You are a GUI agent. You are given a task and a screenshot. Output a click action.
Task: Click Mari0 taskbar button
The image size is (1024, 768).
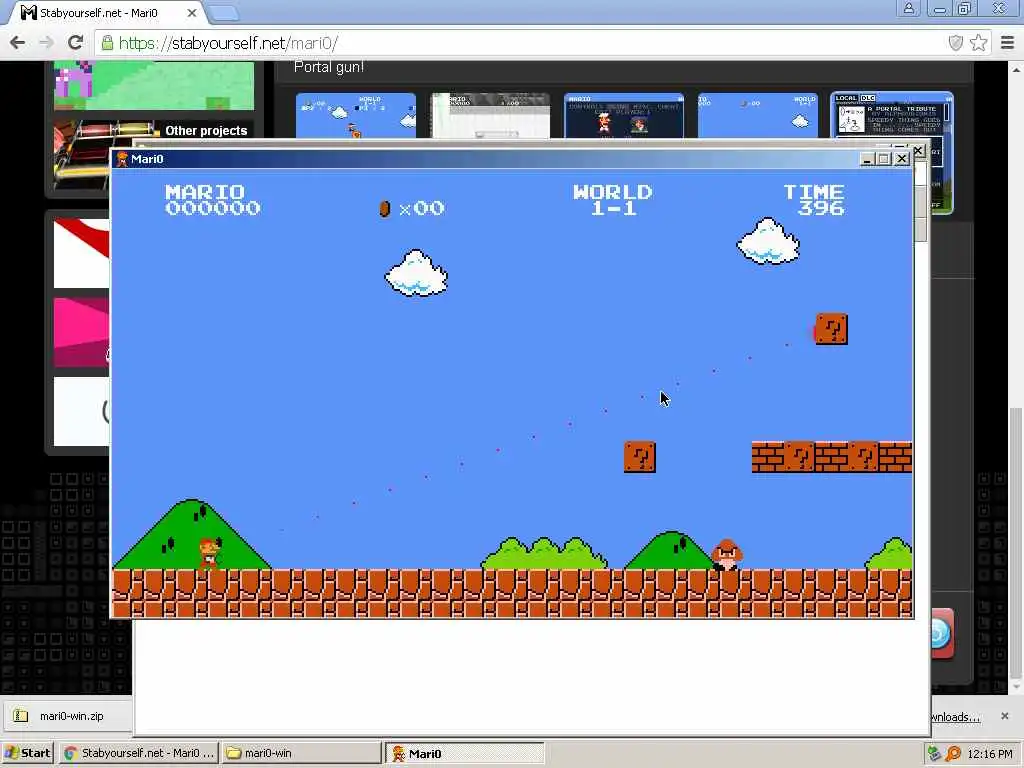click(464, 753)
